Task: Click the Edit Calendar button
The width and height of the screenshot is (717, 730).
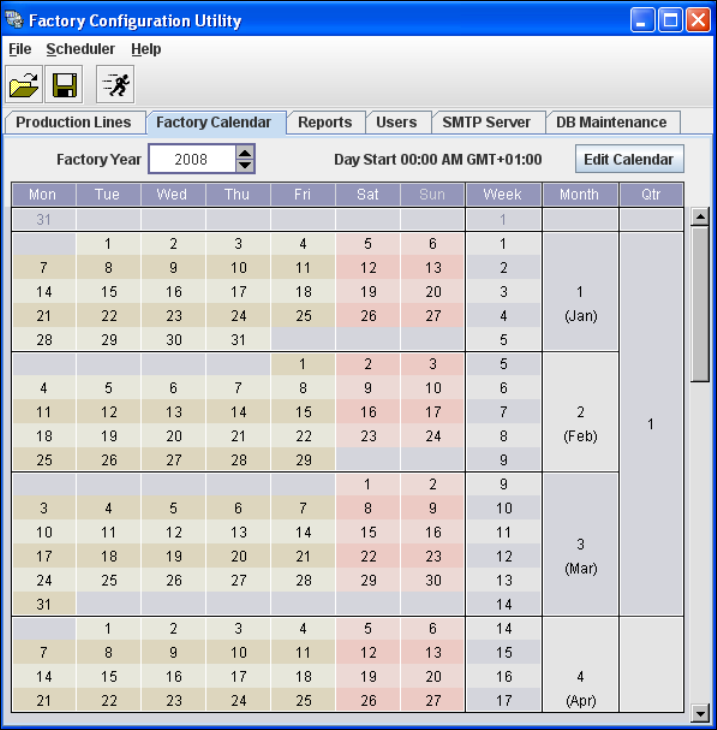Action: click(629, 159)
